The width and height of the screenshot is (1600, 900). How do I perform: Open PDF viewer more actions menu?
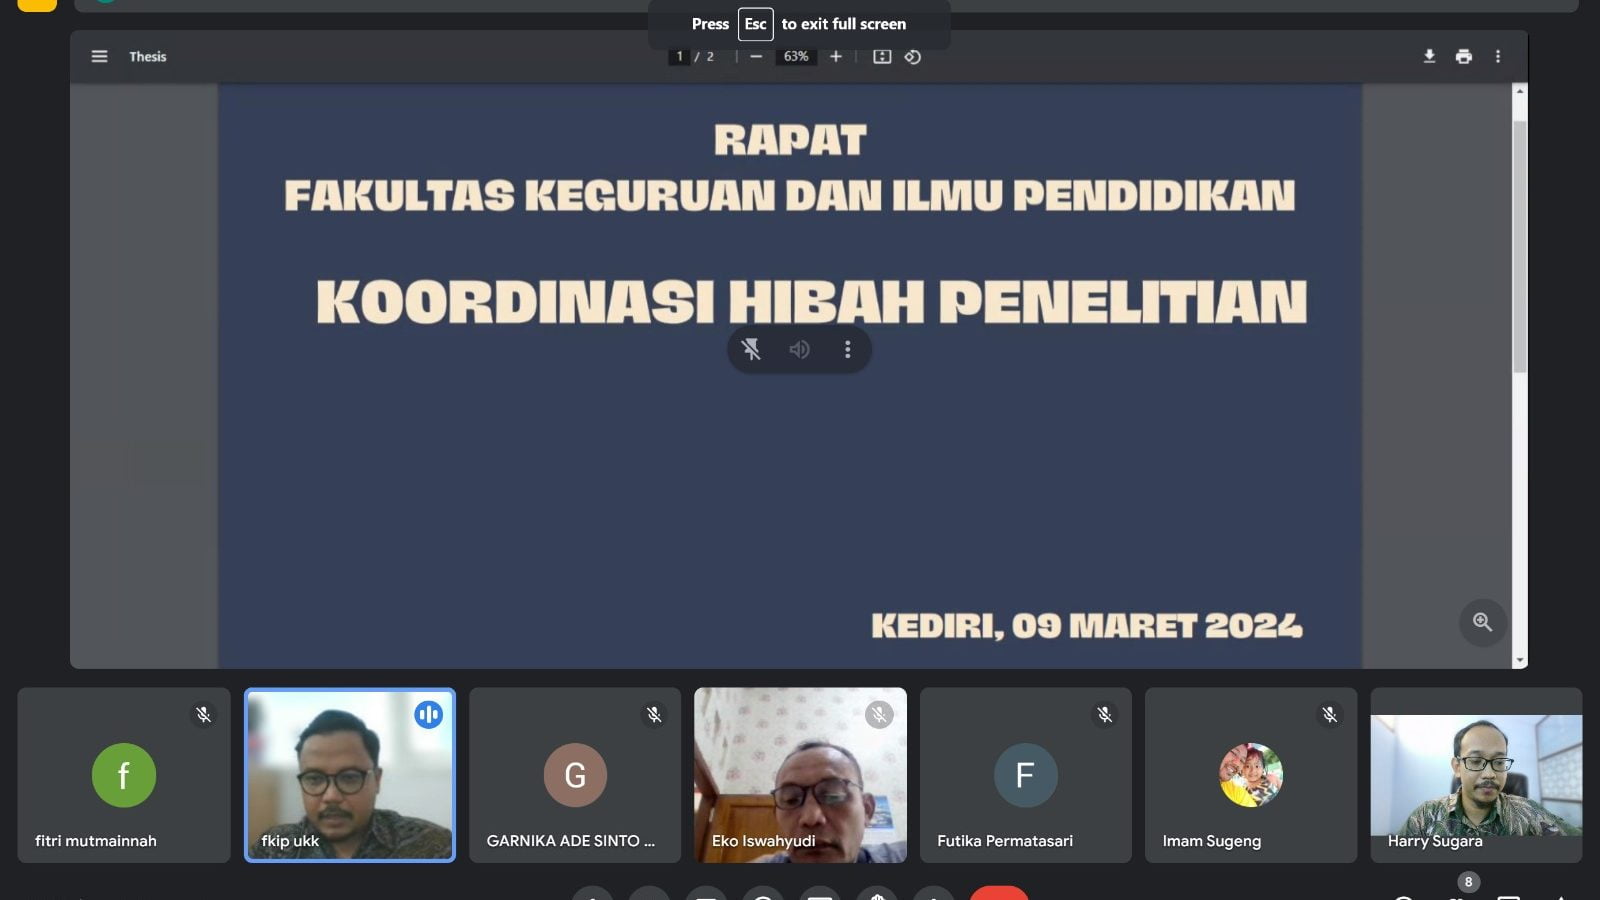1497,57
